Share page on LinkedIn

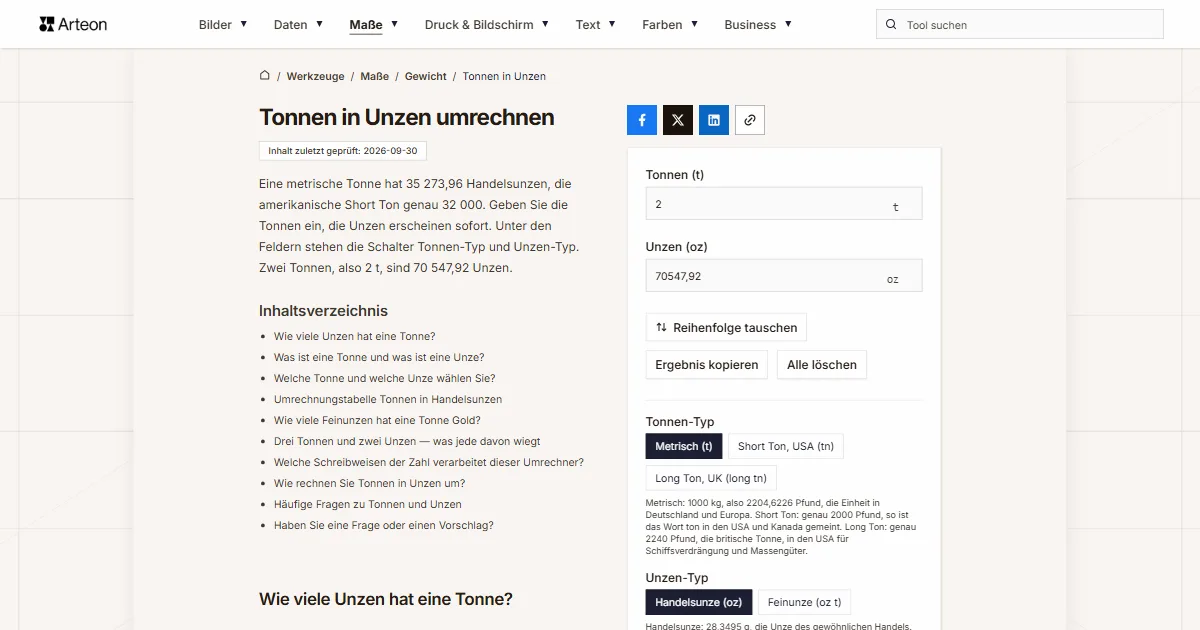click(714, 120)
